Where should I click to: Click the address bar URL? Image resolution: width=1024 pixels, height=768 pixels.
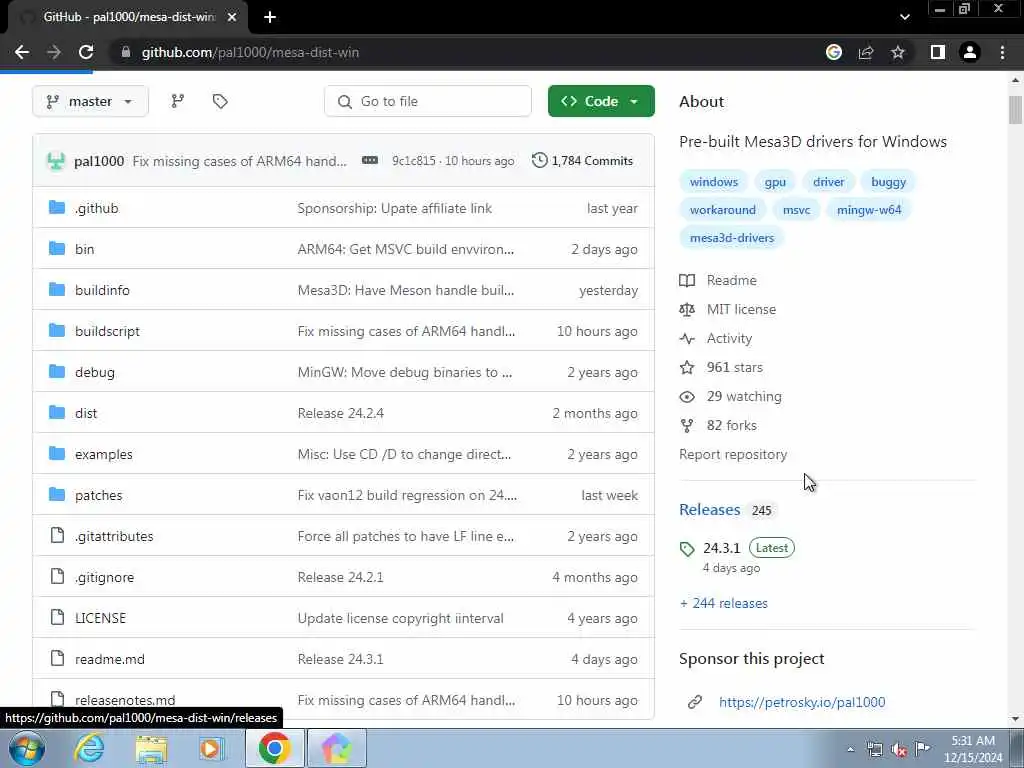[x=250, y=52]
